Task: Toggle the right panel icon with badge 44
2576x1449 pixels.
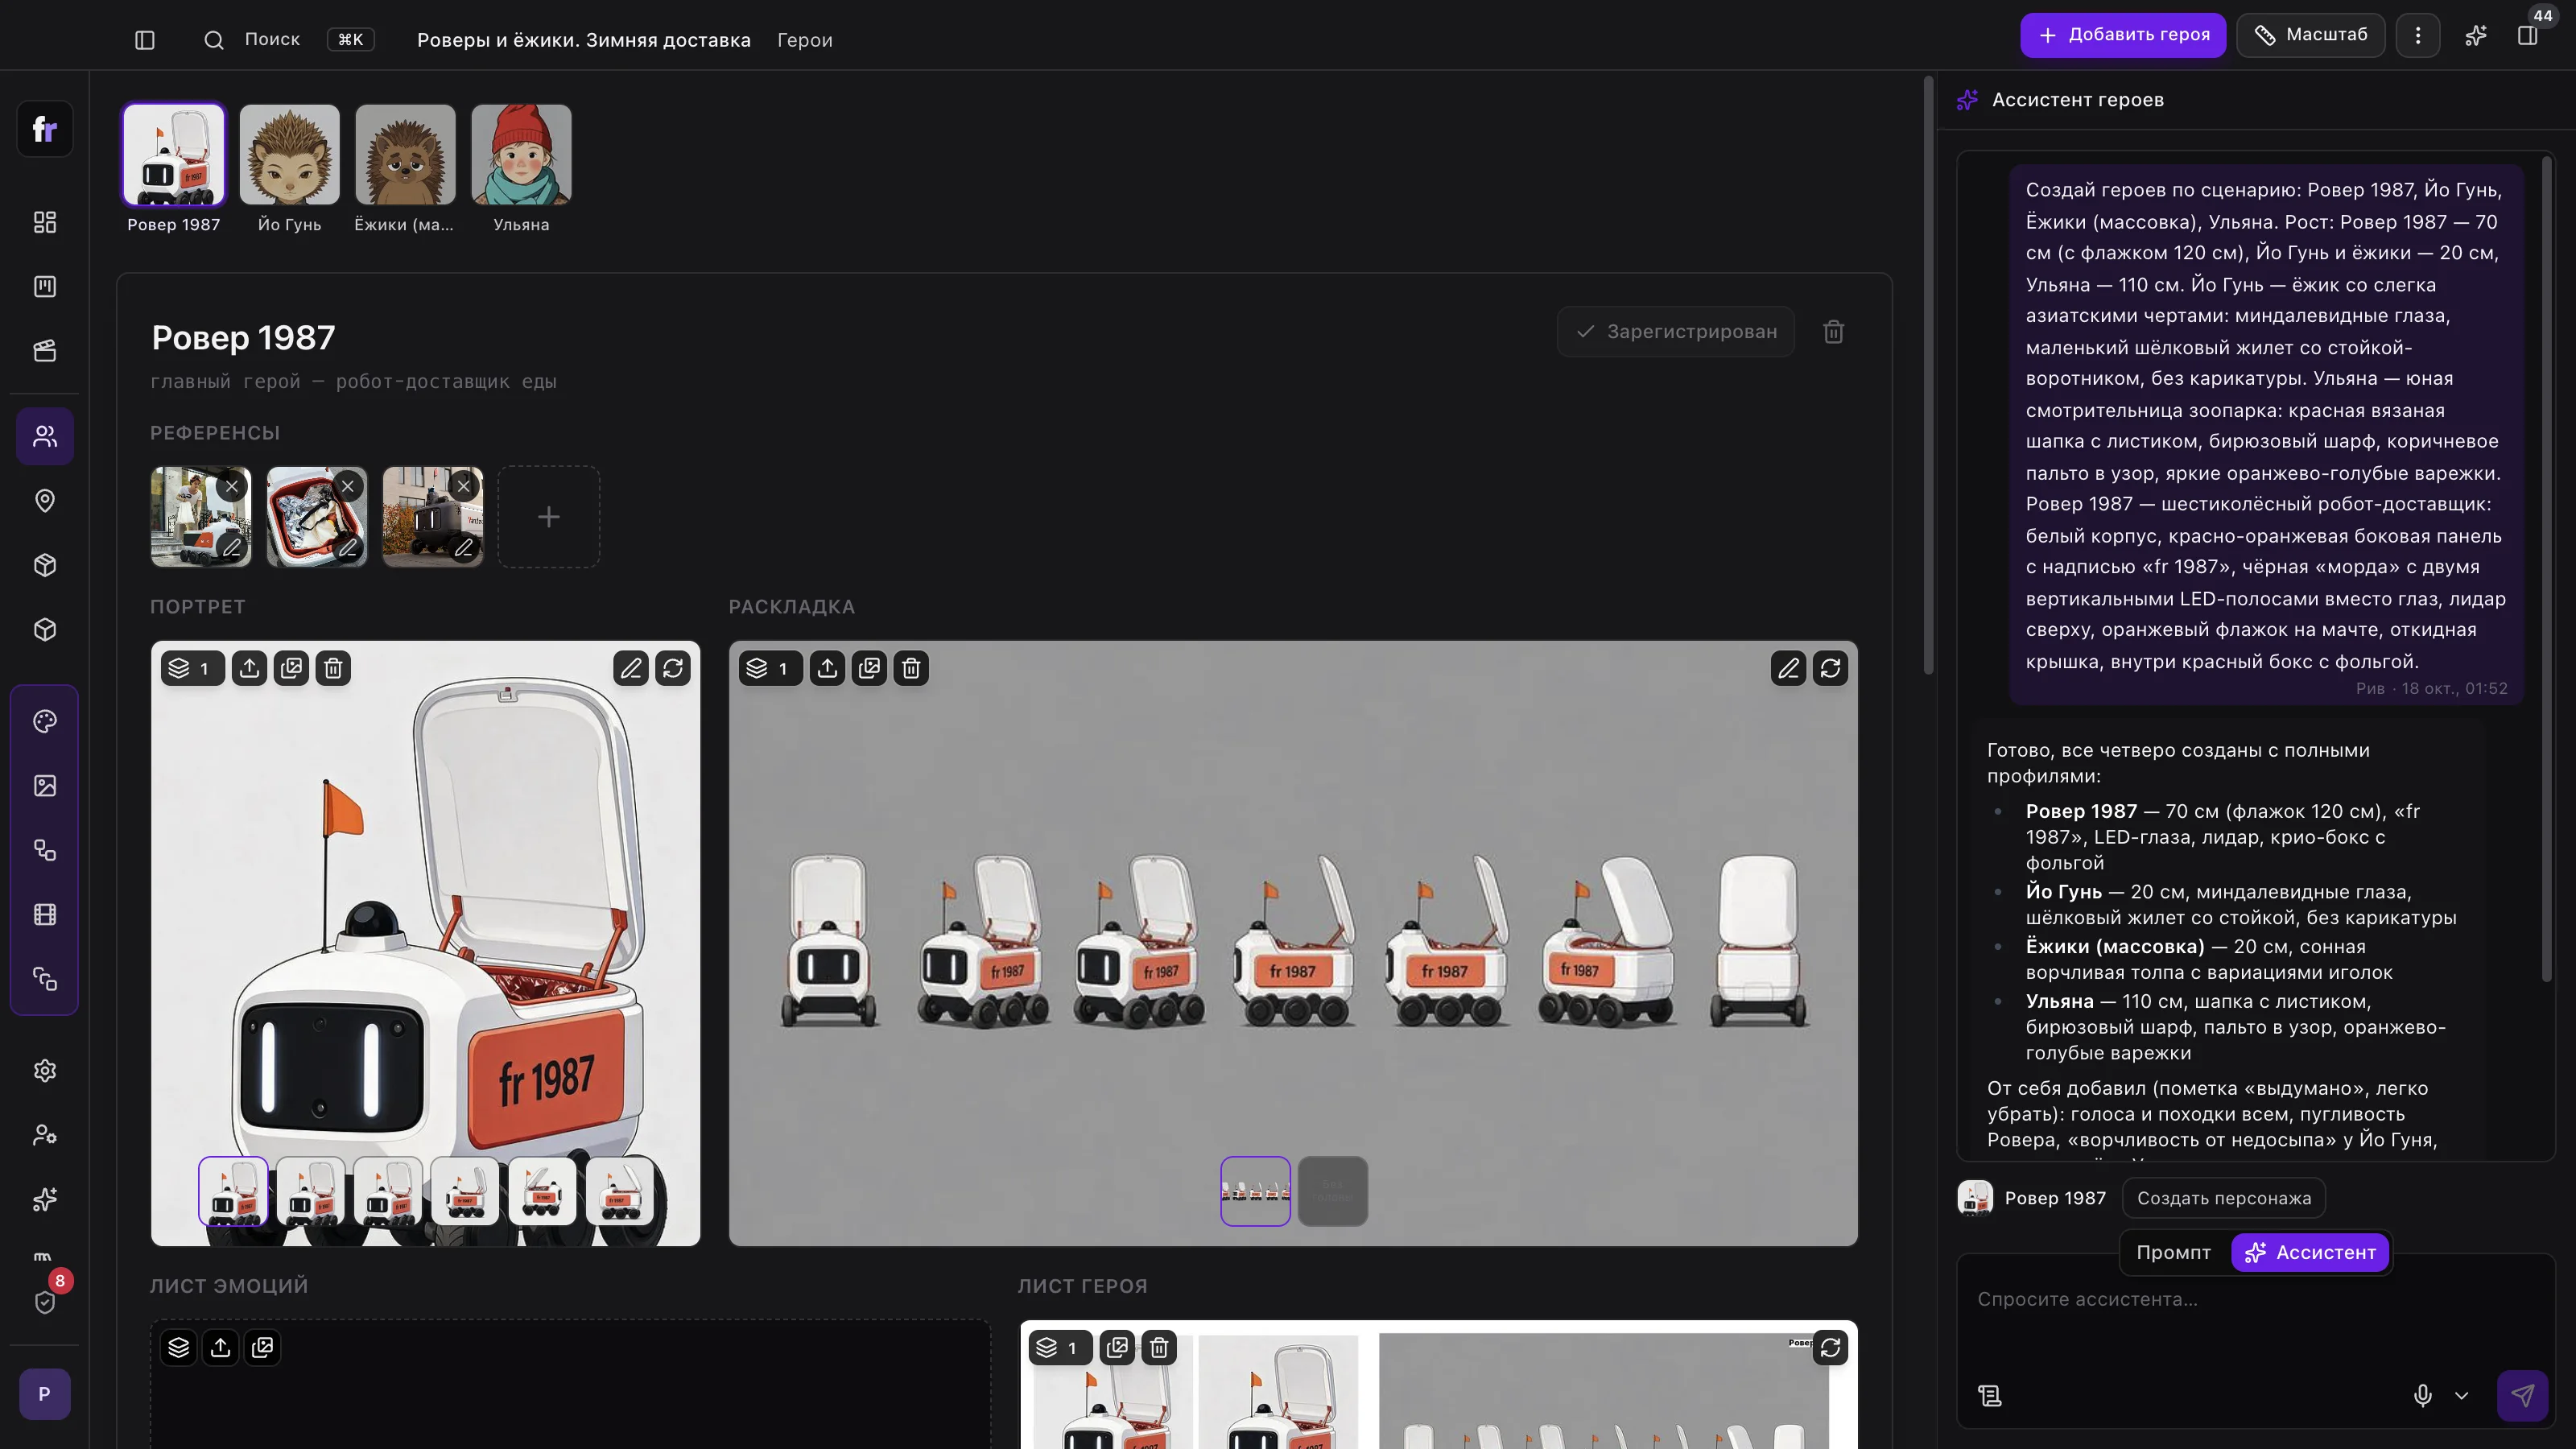Action: (2528, 36)
